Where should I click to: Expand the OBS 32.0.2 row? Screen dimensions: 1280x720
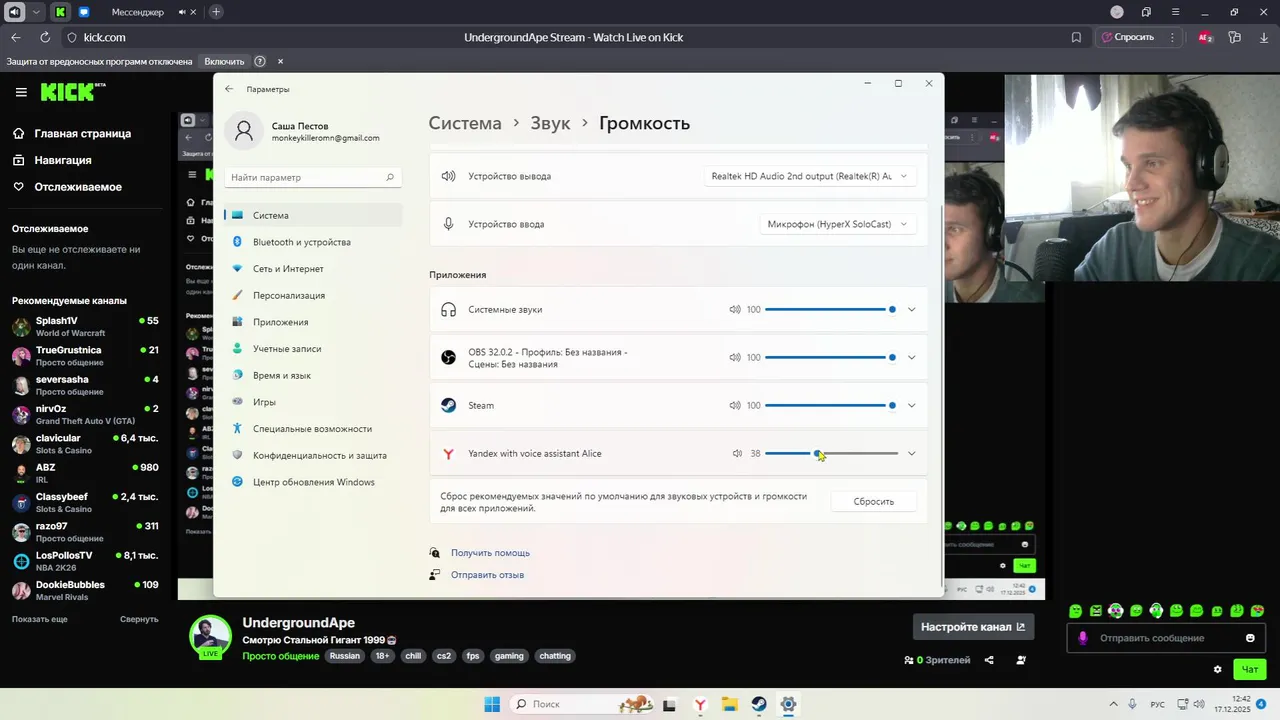click(911, 357)
